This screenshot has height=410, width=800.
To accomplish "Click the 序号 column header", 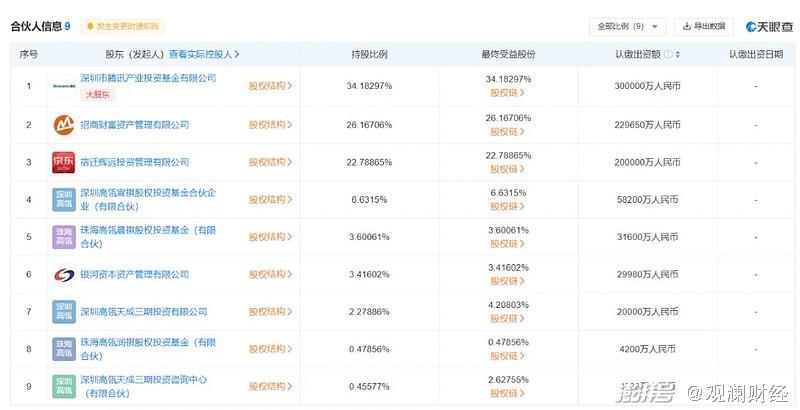I will point(29,54).
